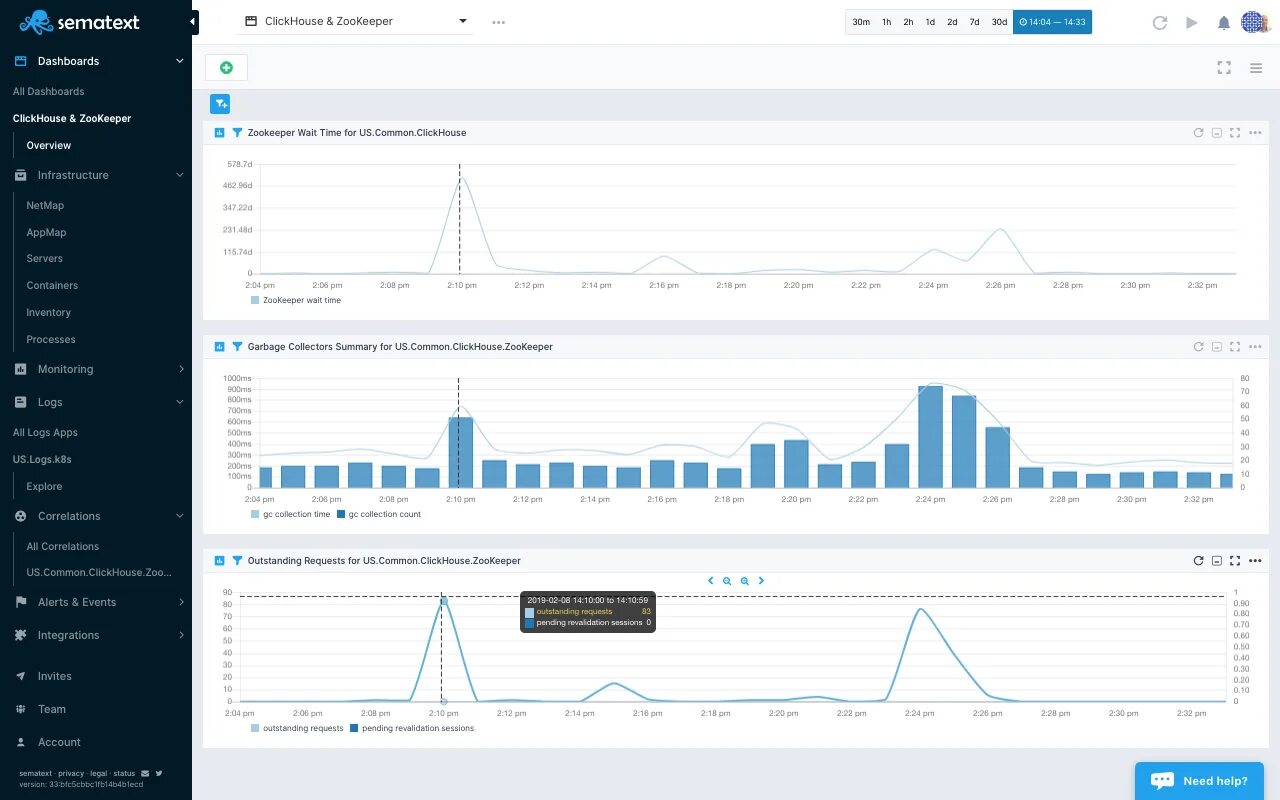
Task: Collapse the Logs sidebar section
Action: 180,402
